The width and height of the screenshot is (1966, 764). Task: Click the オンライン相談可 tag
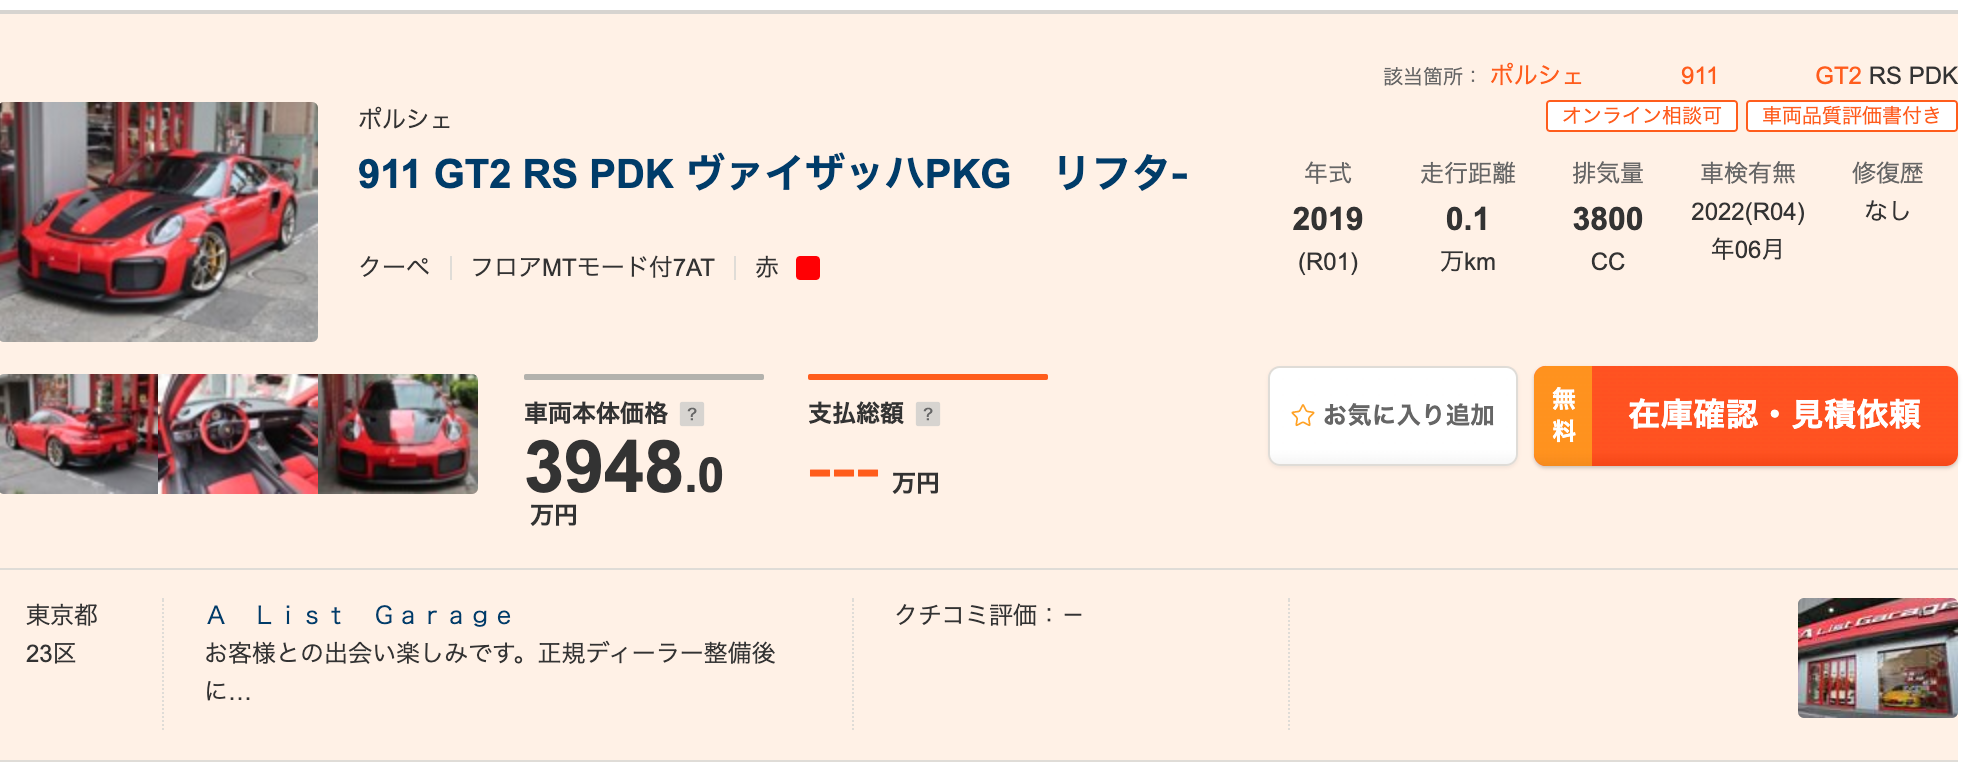coord(1642,116)
